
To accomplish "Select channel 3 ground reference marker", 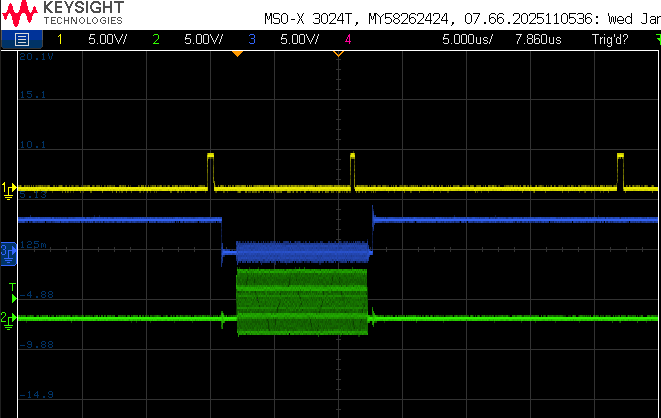I will (x=9, y=254).
